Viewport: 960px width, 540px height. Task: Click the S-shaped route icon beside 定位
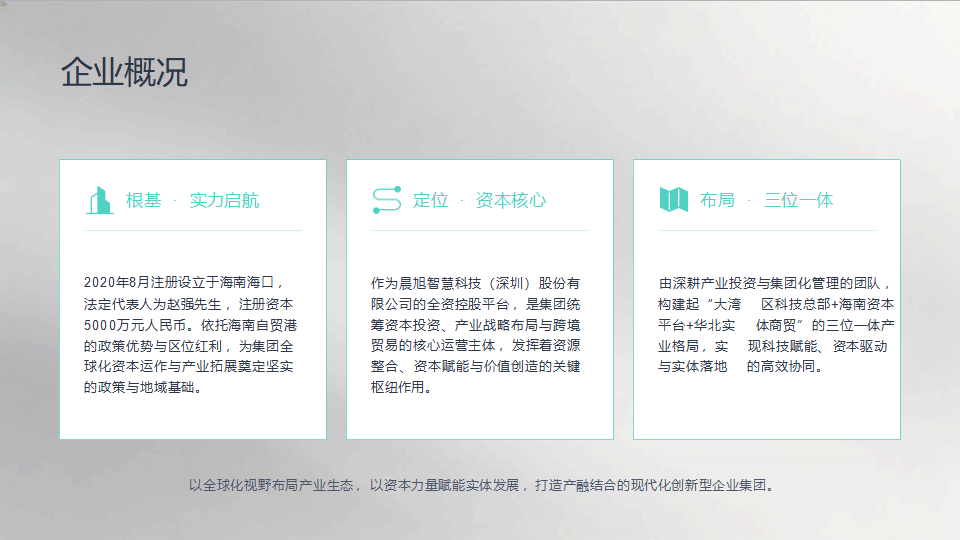(x=387, y=200)
